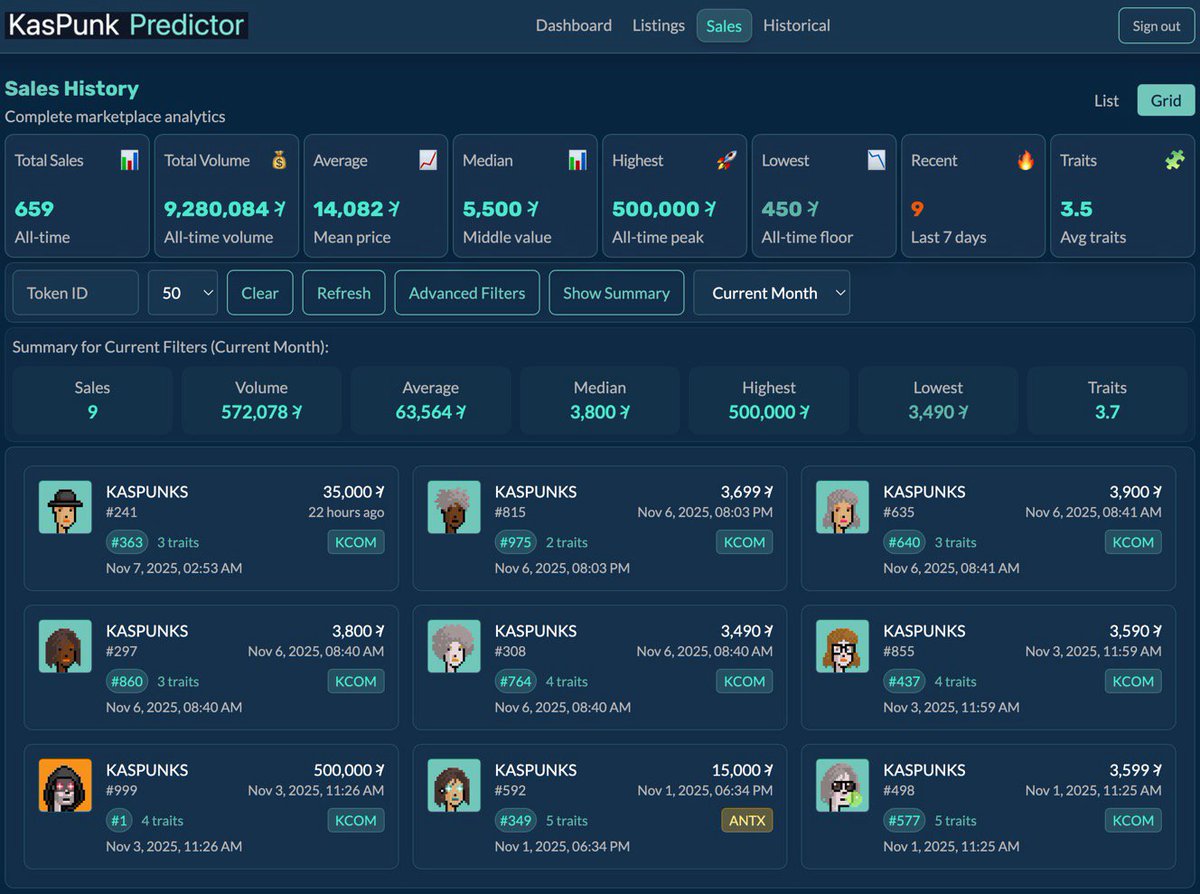
Task: Click rank badge #860 on KasPunk #297
Action: (127, 681)
